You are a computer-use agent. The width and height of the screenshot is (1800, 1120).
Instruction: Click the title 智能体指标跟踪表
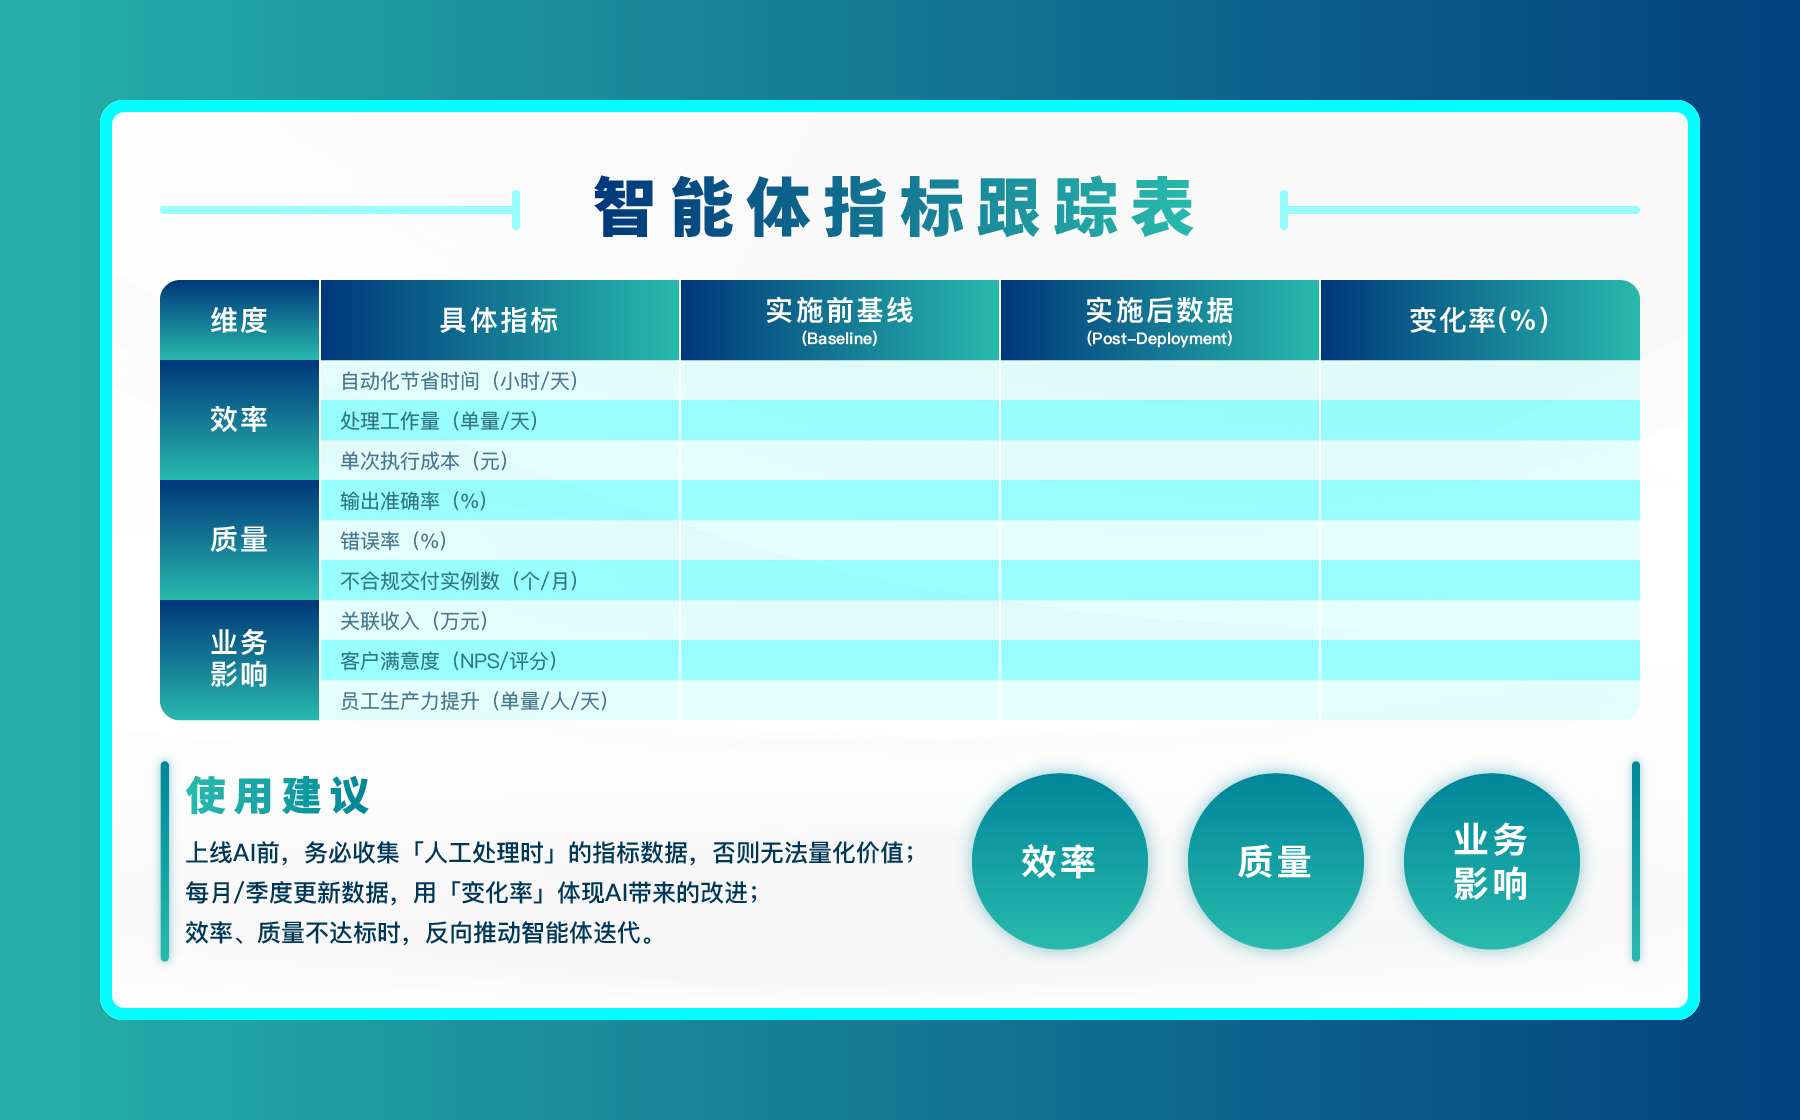click(894, 208)
